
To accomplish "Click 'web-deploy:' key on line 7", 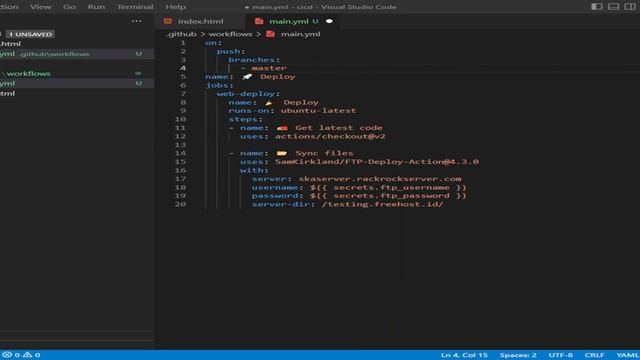I will [248, 94].
